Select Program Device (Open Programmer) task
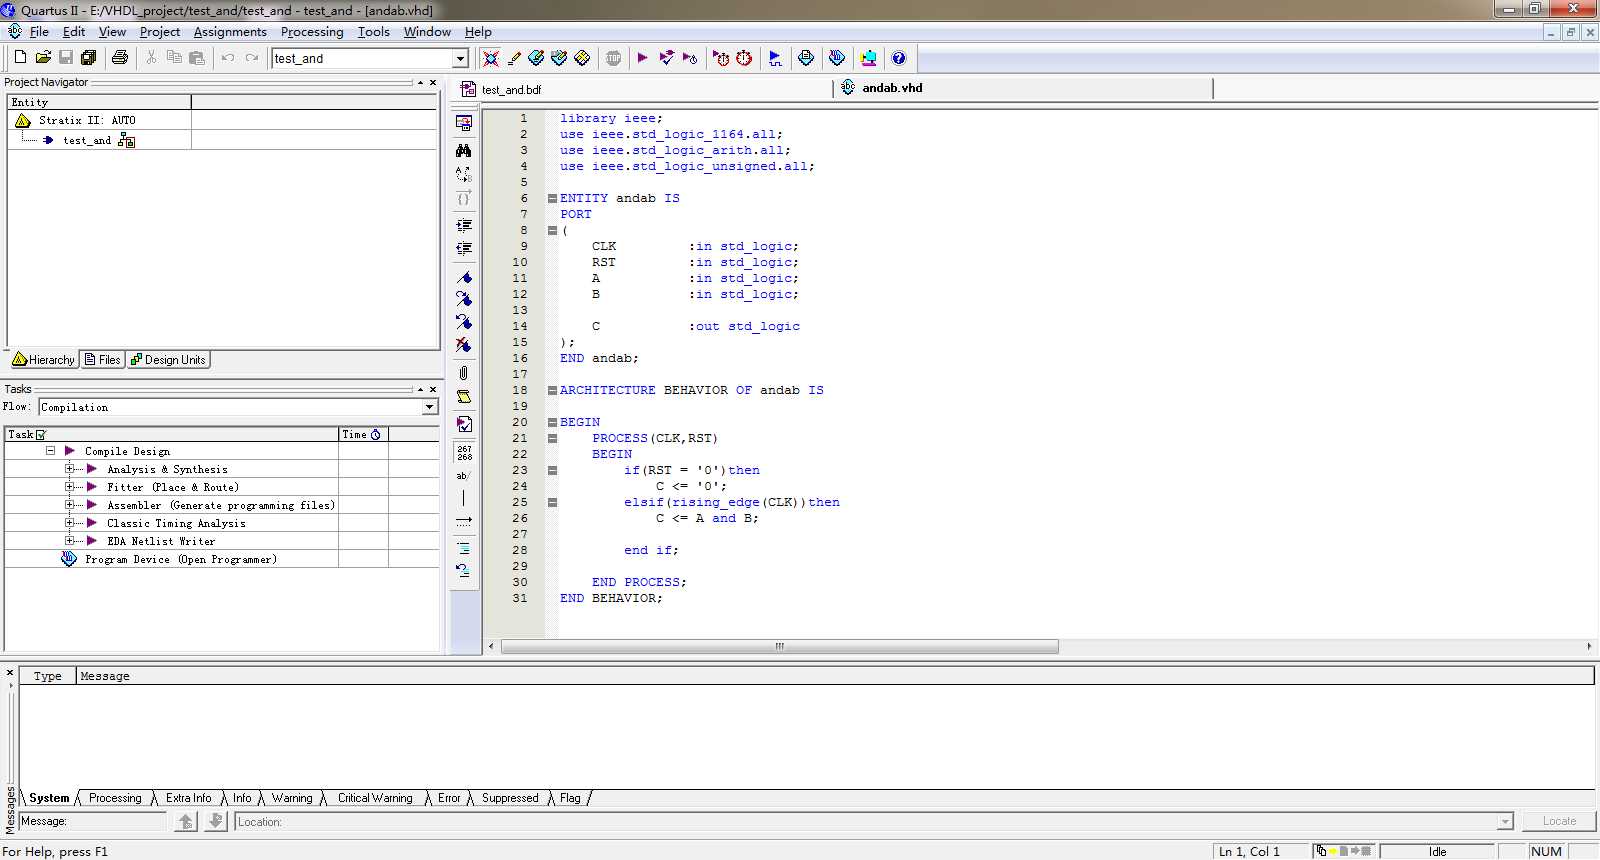Image resolution: width=1600 pixels, height=860 pixels. pos(180,559)
